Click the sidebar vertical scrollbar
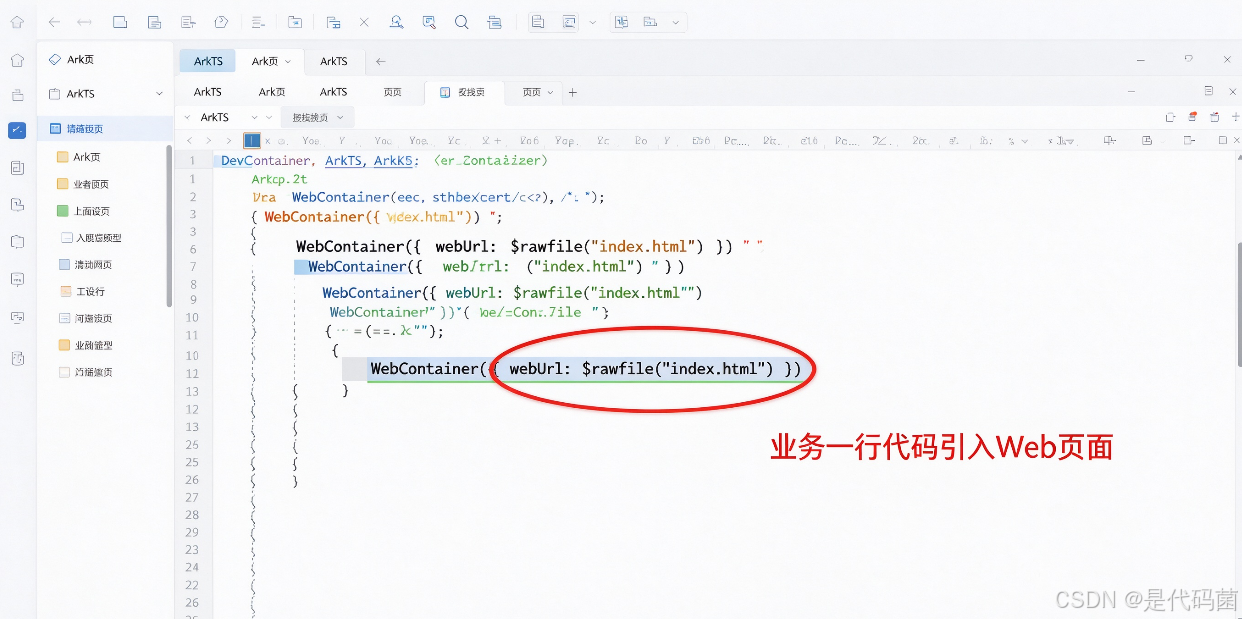The image size is (1242, 619). click(169, 225)
